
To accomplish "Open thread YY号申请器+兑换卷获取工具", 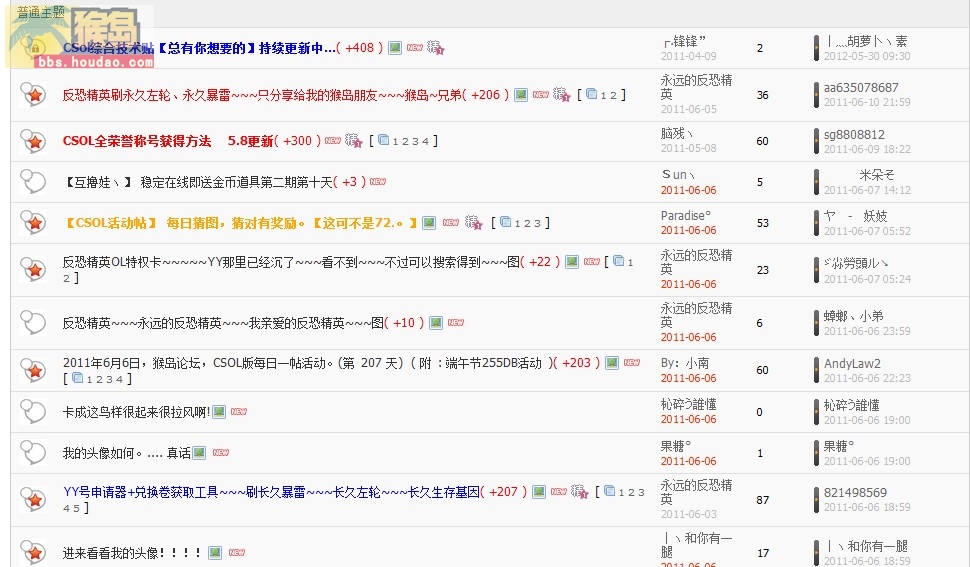I will [271, 492].
